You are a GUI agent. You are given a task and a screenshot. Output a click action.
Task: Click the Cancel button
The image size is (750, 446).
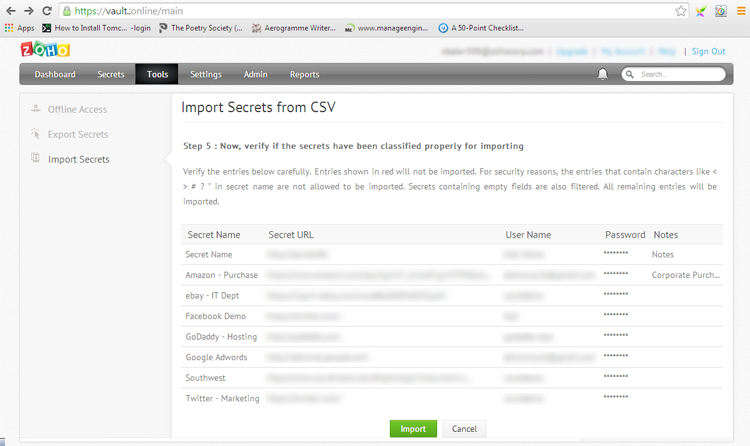(x=464, y=429)
